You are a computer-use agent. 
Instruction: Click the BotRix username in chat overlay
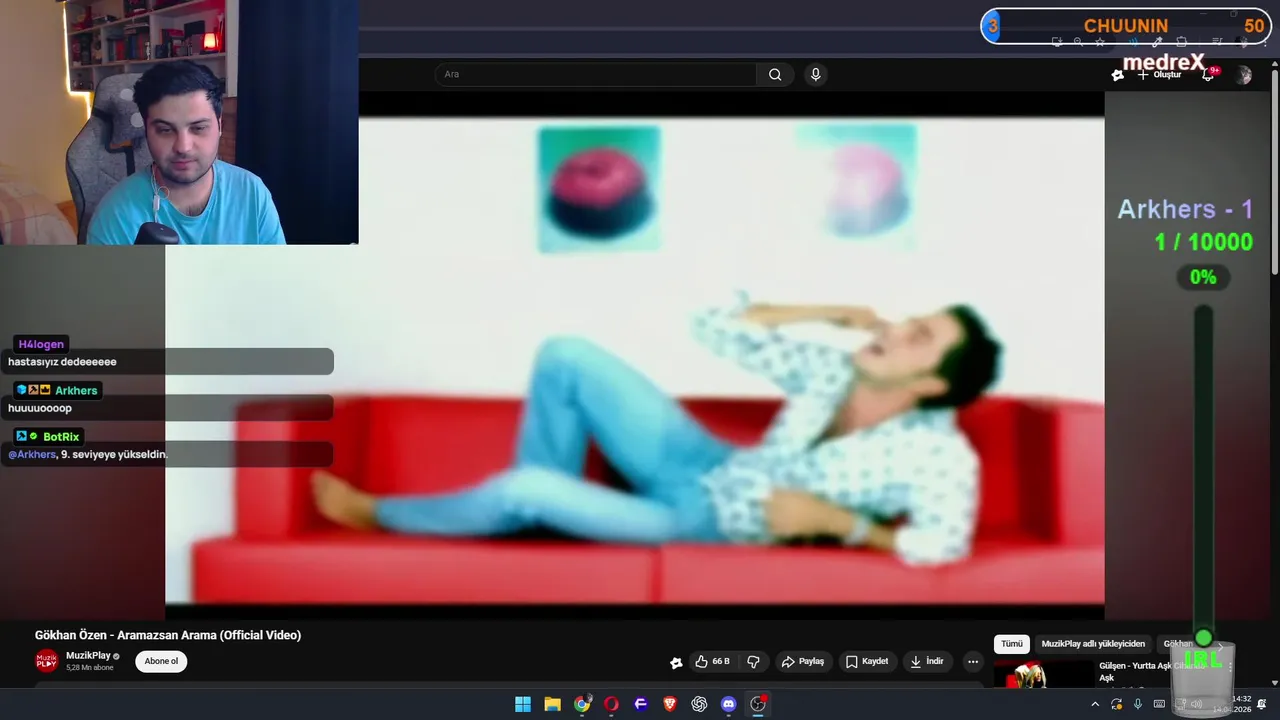61,436
